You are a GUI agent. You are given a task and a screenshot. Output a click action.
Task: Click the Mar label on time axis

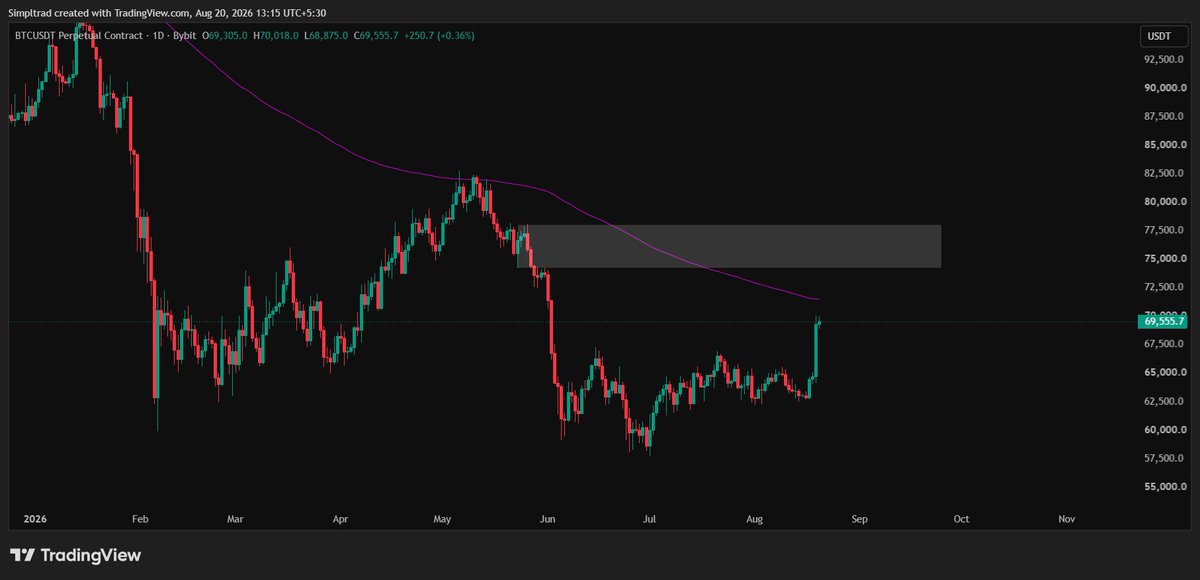tap(235, 519)
